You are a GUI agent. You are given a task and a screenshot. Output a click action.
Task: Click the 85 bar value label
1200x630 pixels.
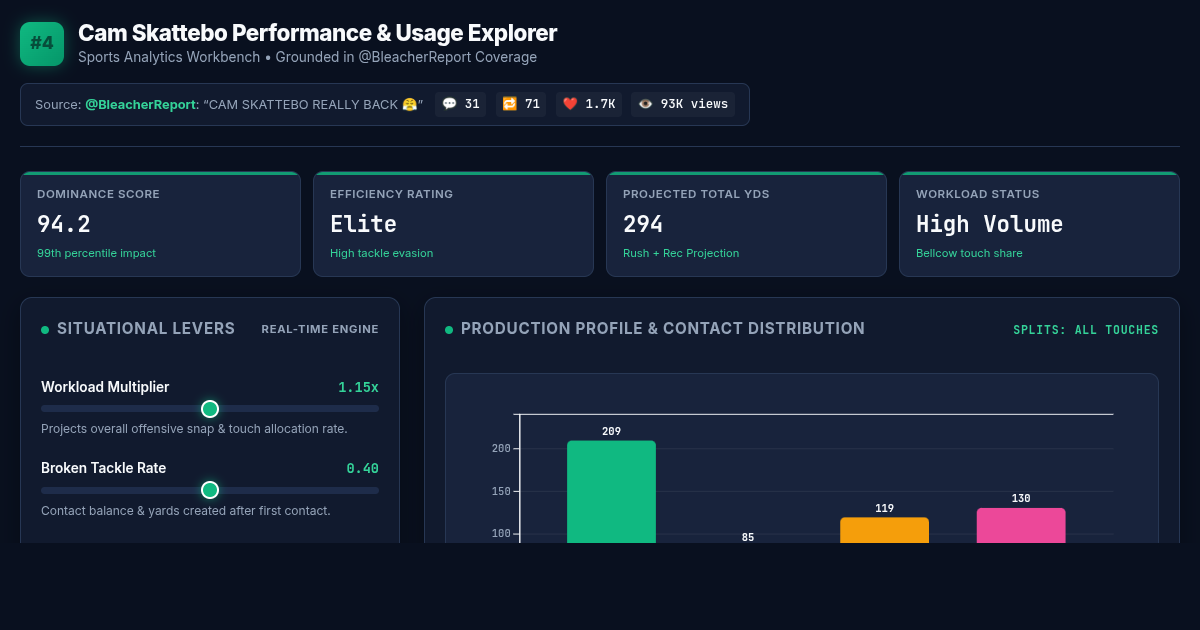click(748, 537)
